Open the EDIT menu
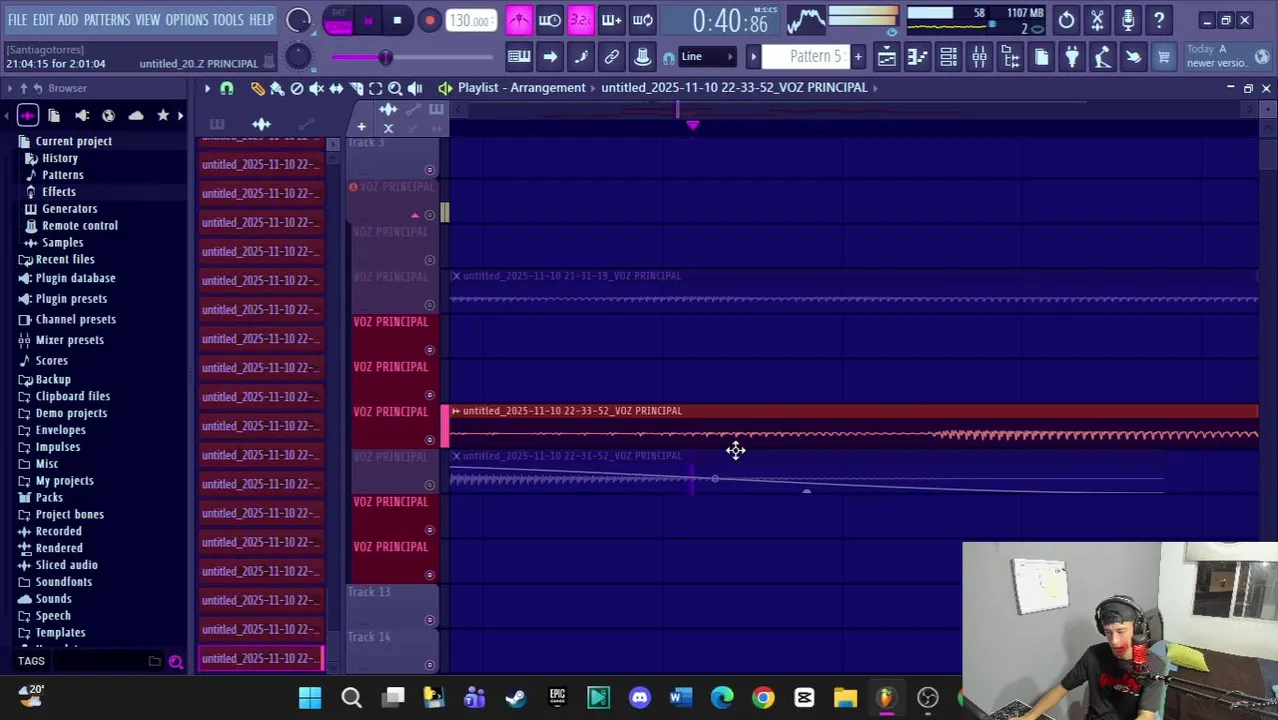Screen dimensions: 1278x720 click(x=43, y=20)
